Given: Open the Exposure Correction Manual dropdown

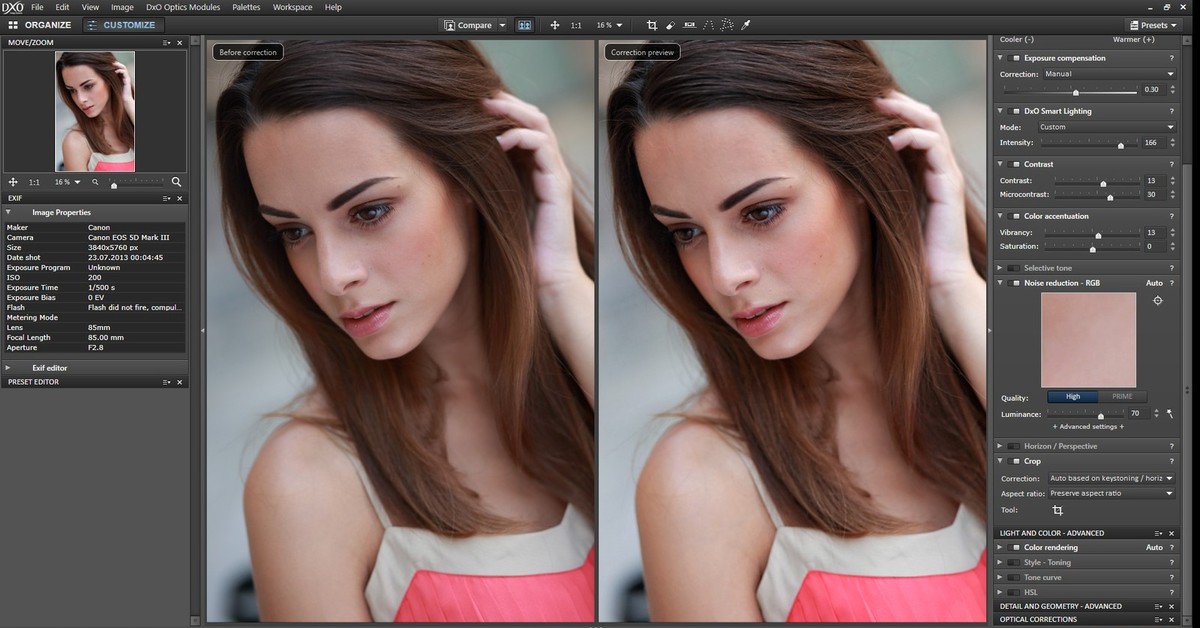Looking at the screenshot, I should click(1109, 74).
